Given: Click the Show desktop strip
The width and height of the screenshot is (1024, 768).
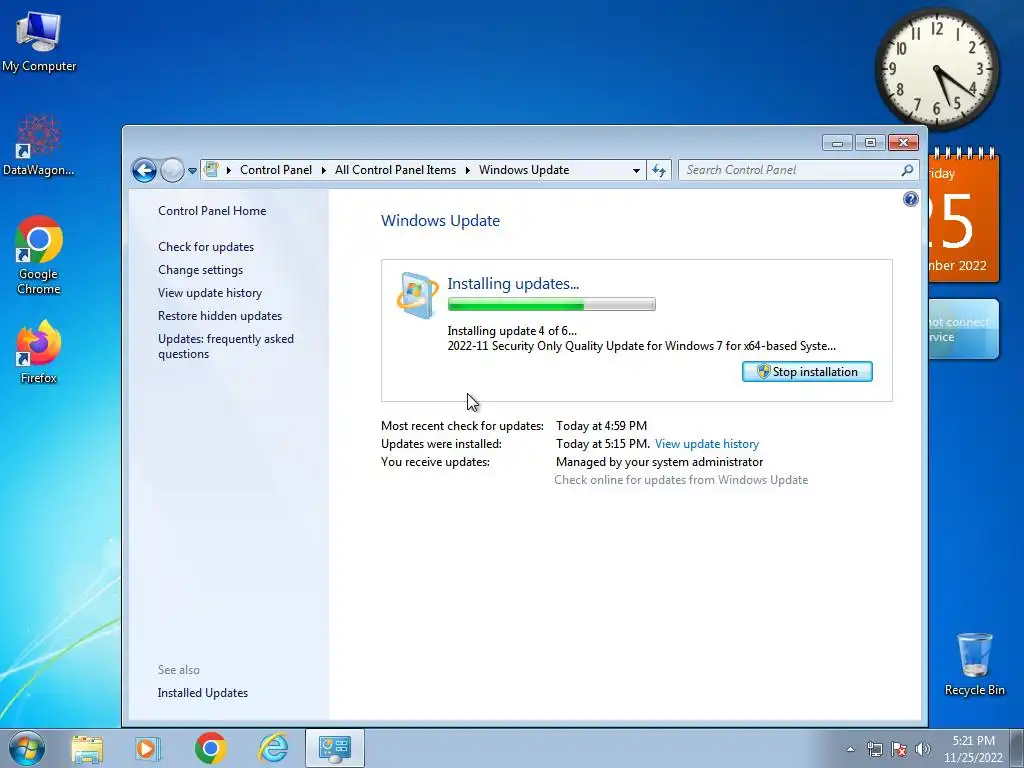Looking at the screenshot, I should coord(1017,749).
